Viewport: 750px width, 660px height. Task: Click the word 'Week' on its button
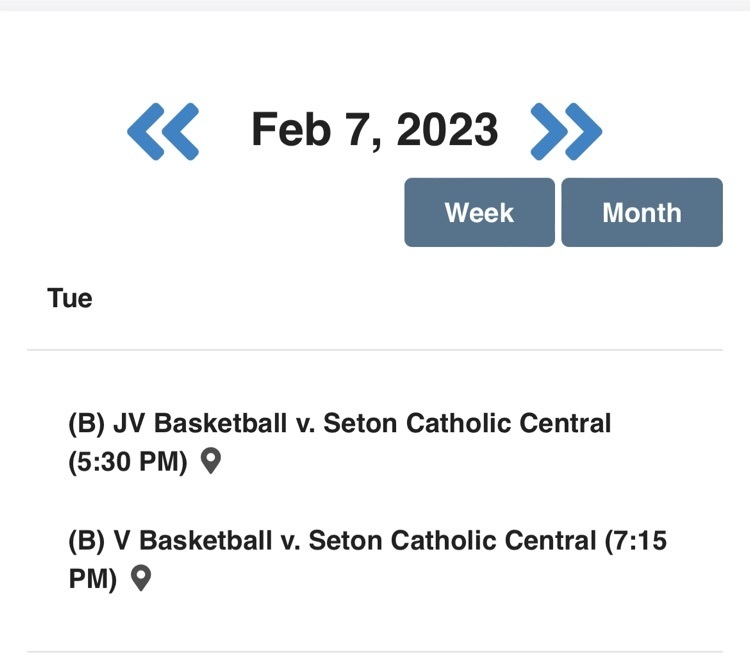[479, 212]
